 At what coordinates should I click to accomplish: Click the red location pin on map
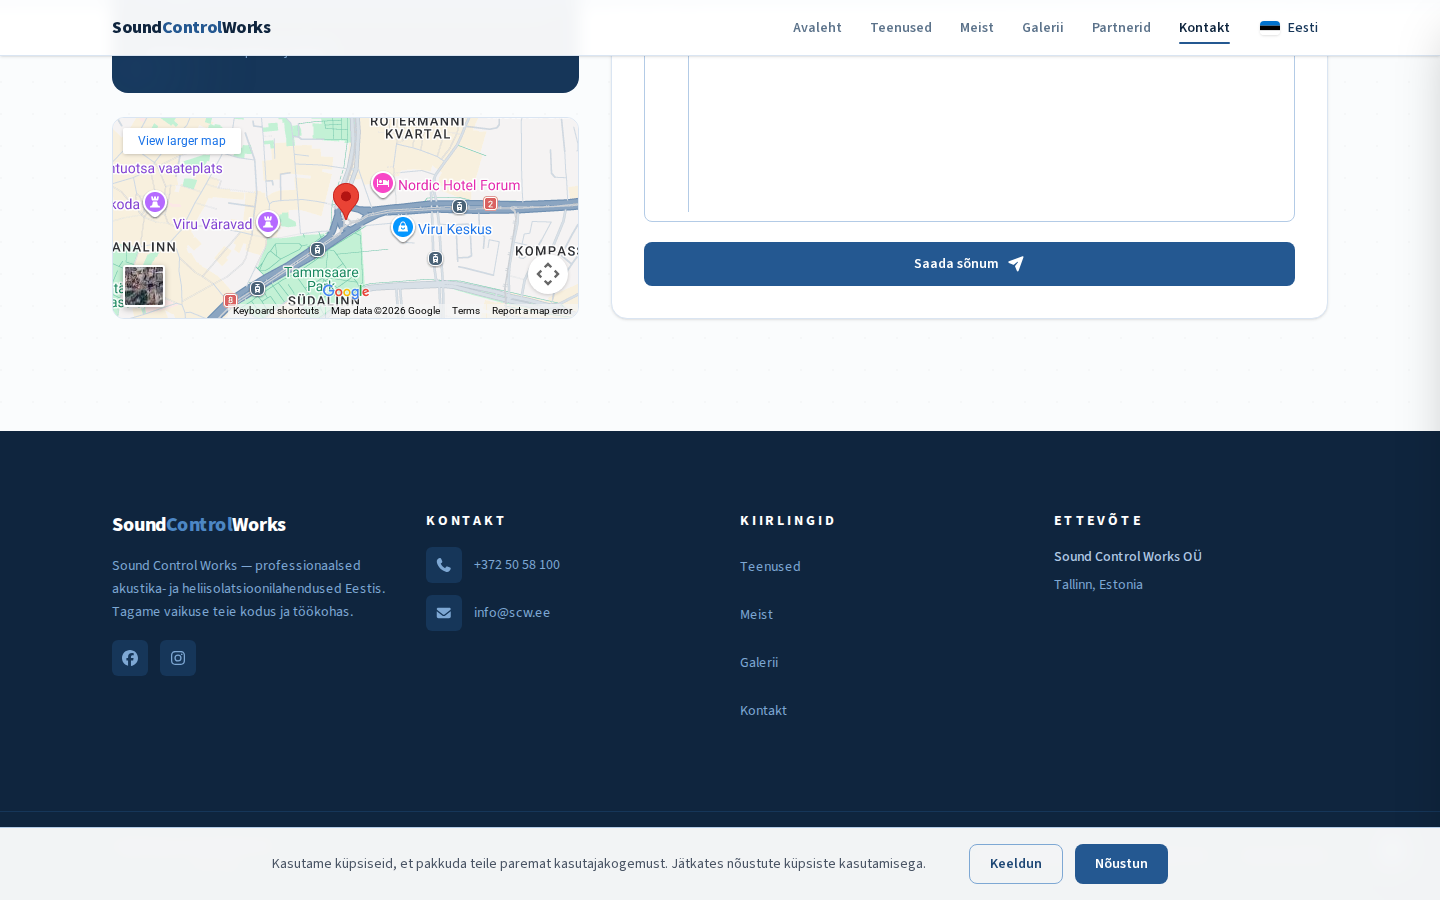[346, 199]
